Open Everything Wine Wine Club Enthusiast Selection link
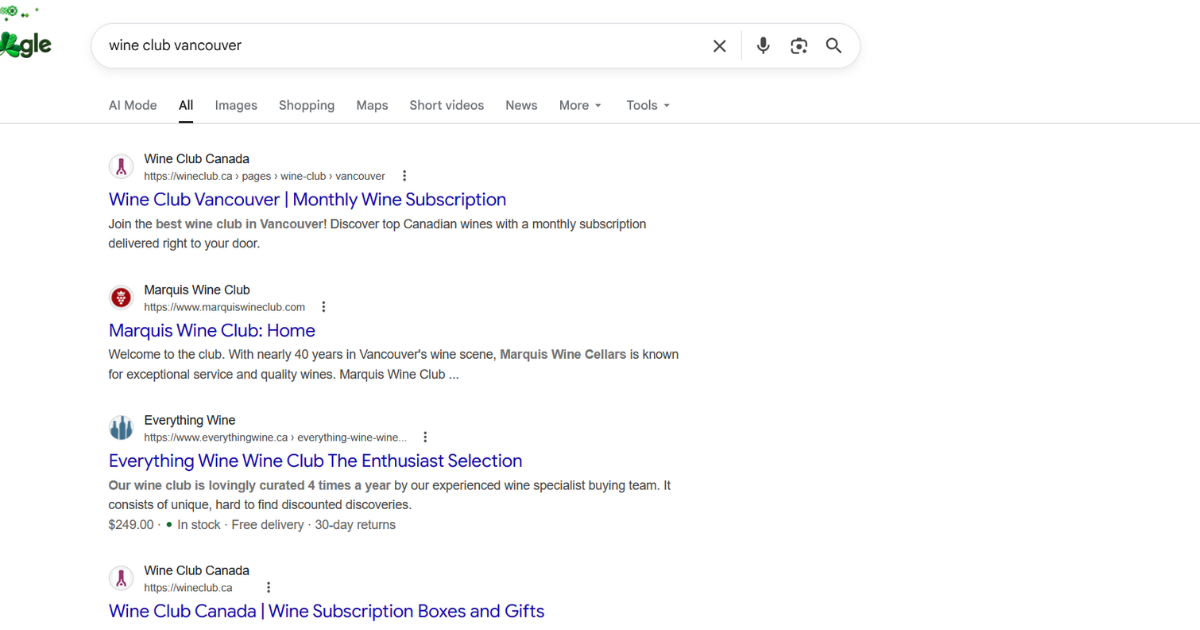Screen dimensions: 1200x630 (316, 461)
